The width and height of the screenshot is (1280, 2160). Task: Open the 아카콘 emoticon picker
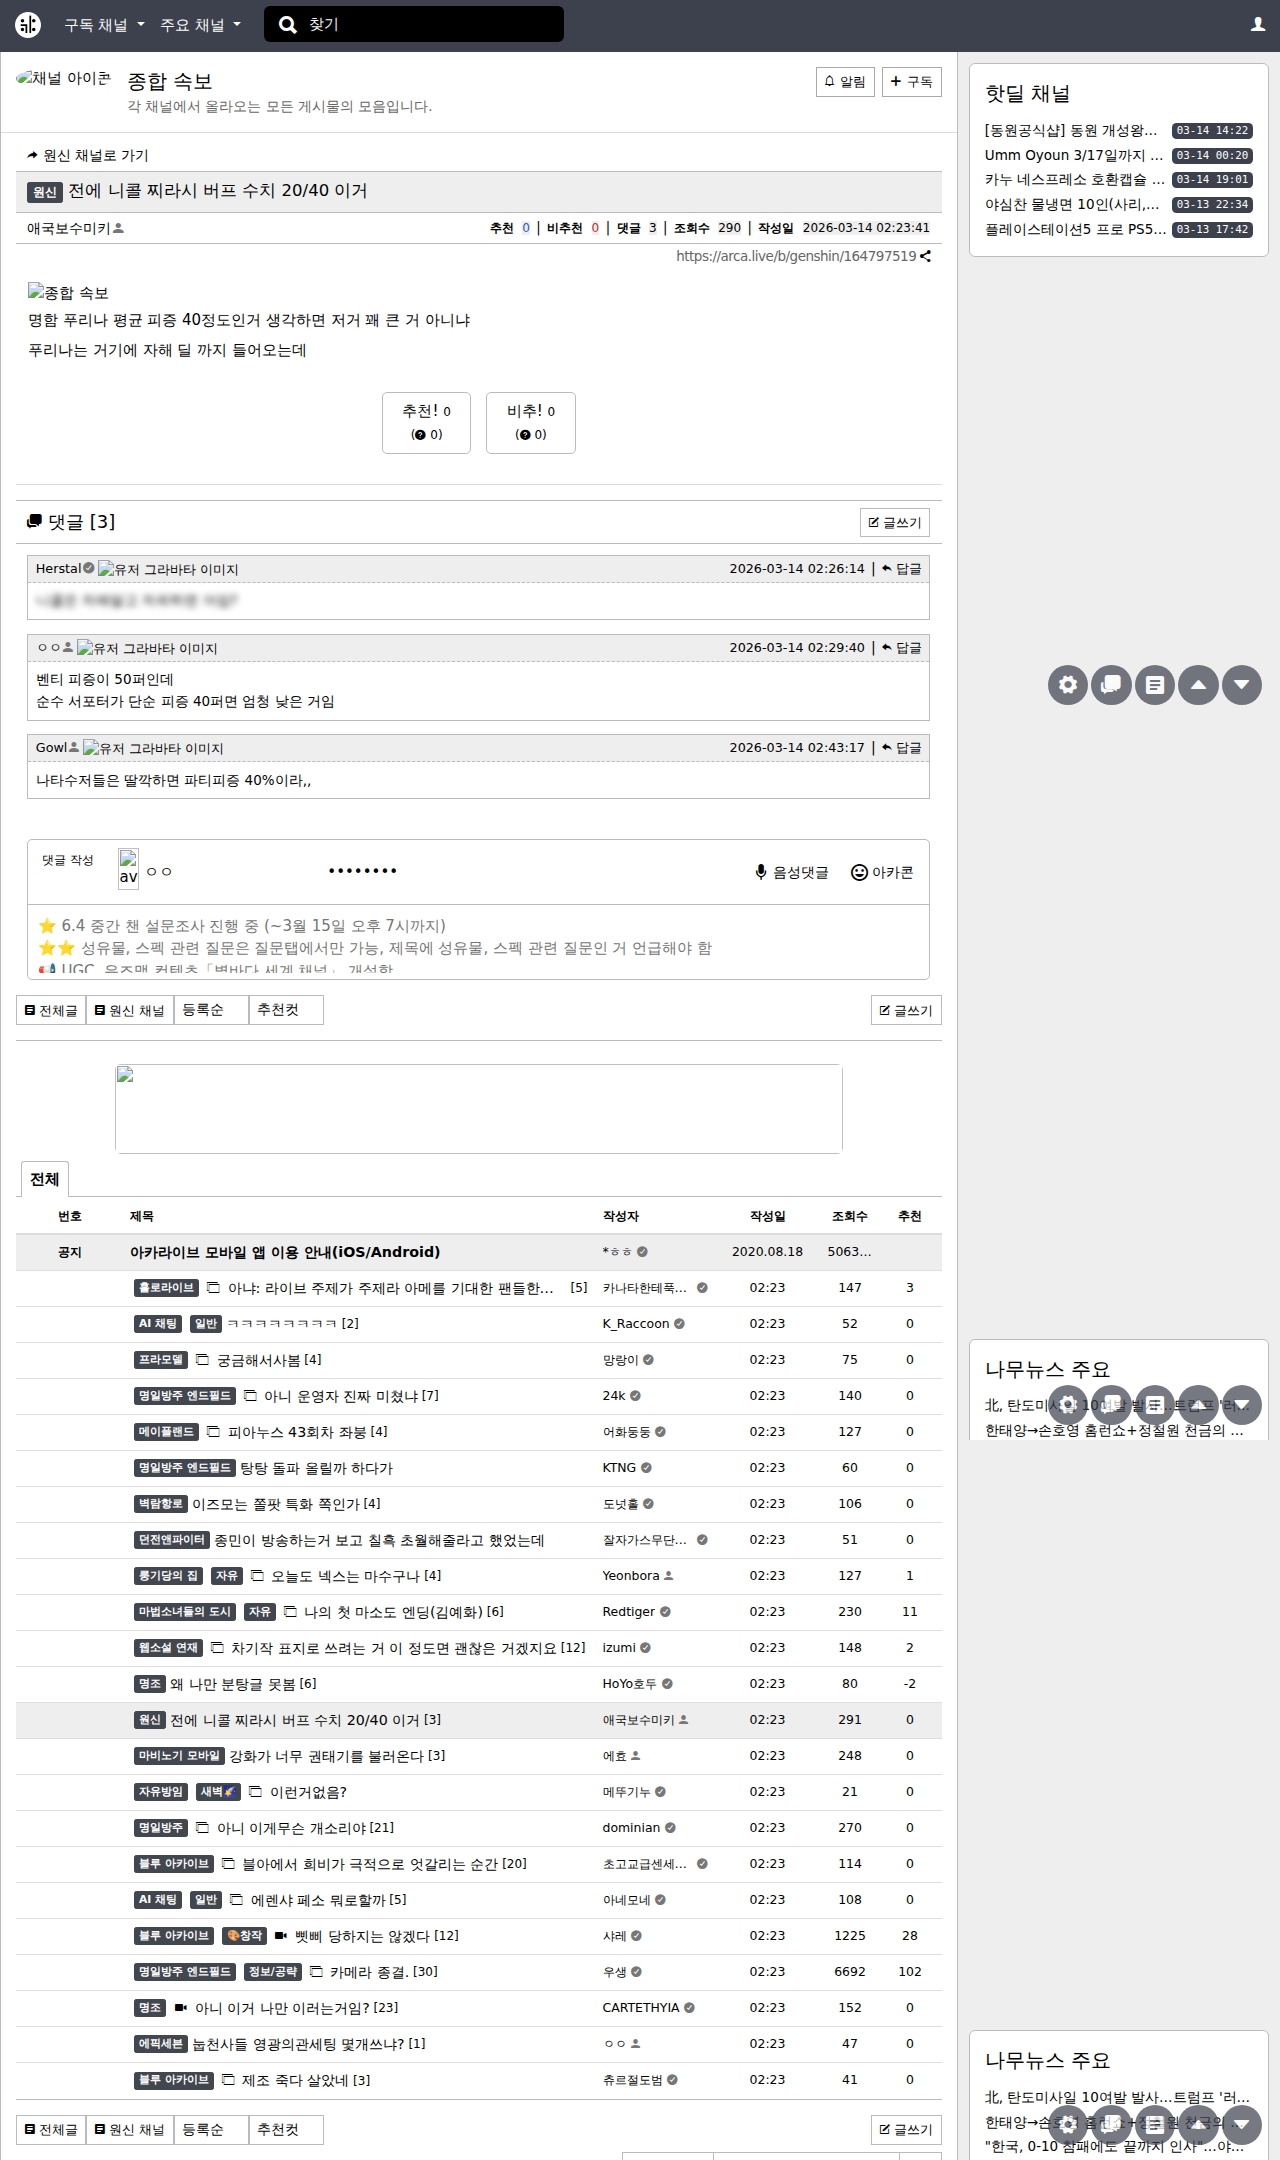click(882, 872)
